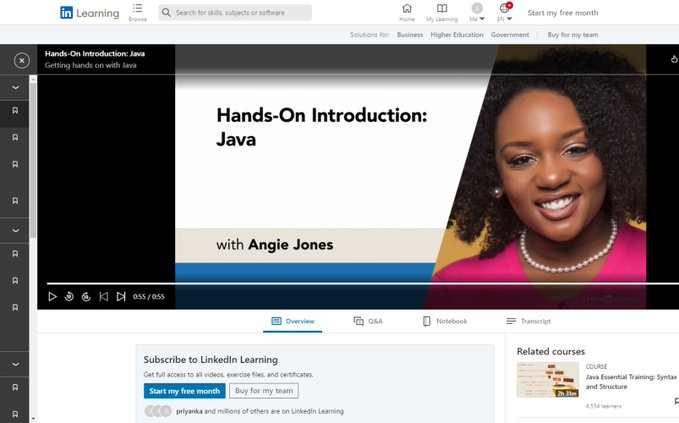The width and height of the screenshot is (679, 423).
Task: Click Buy for my team in header
Action: (x=572, y=35)
